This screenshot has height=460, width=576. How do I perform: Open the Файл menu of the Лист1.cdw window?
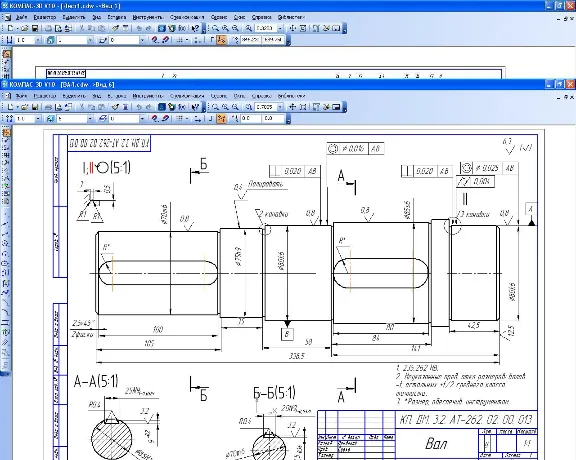click(x=21, y=17)
